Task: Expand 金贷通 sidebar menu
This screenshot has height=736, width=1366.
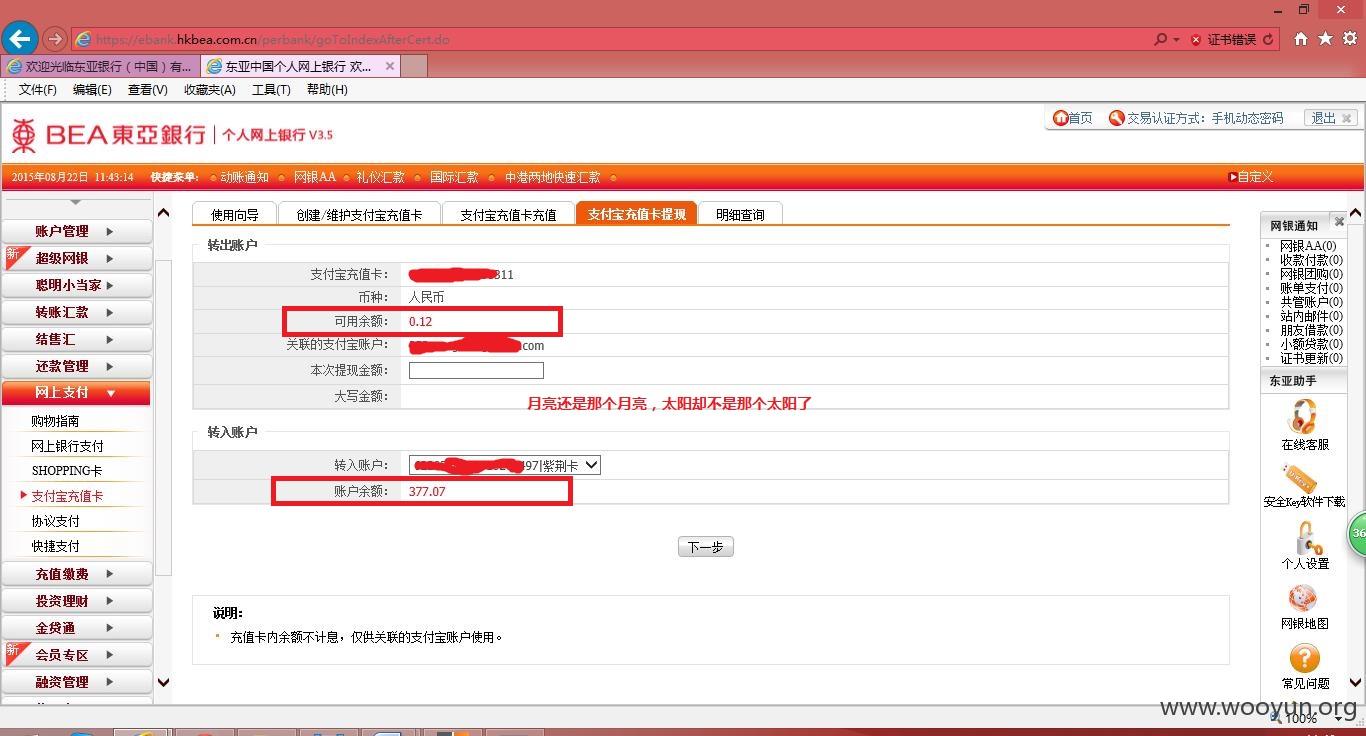Action: [x=76, y=628]
